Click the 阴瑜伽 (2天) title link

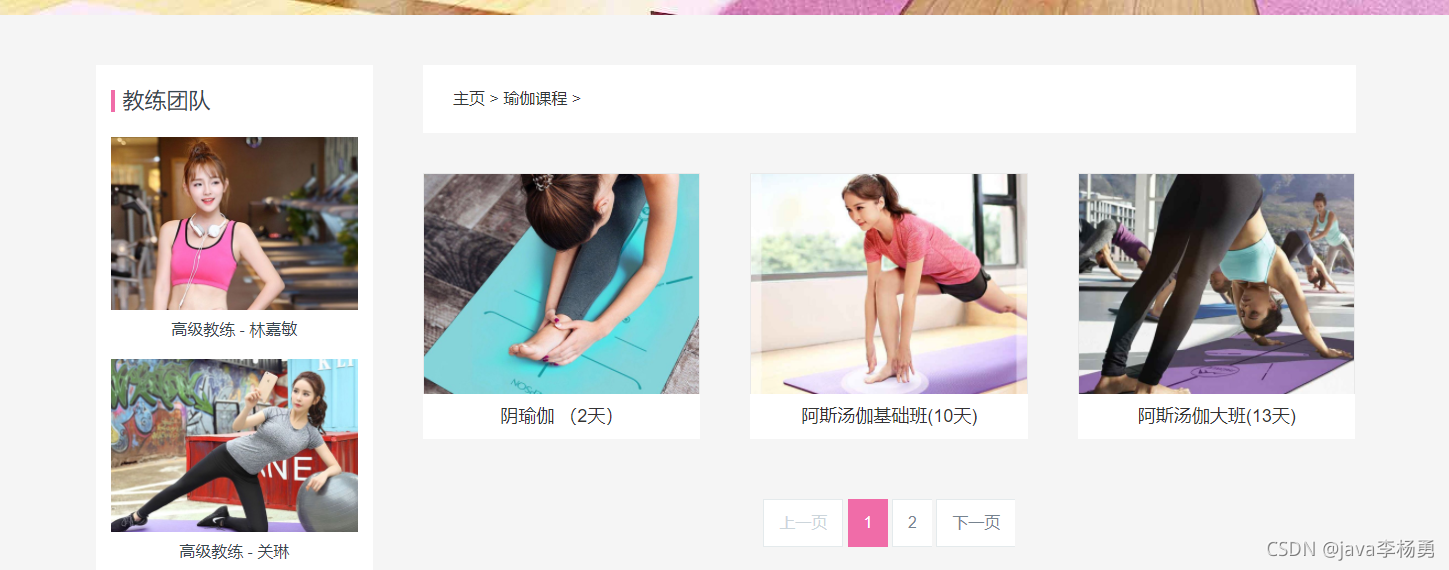pyautogui.click(x=556, y=416)
